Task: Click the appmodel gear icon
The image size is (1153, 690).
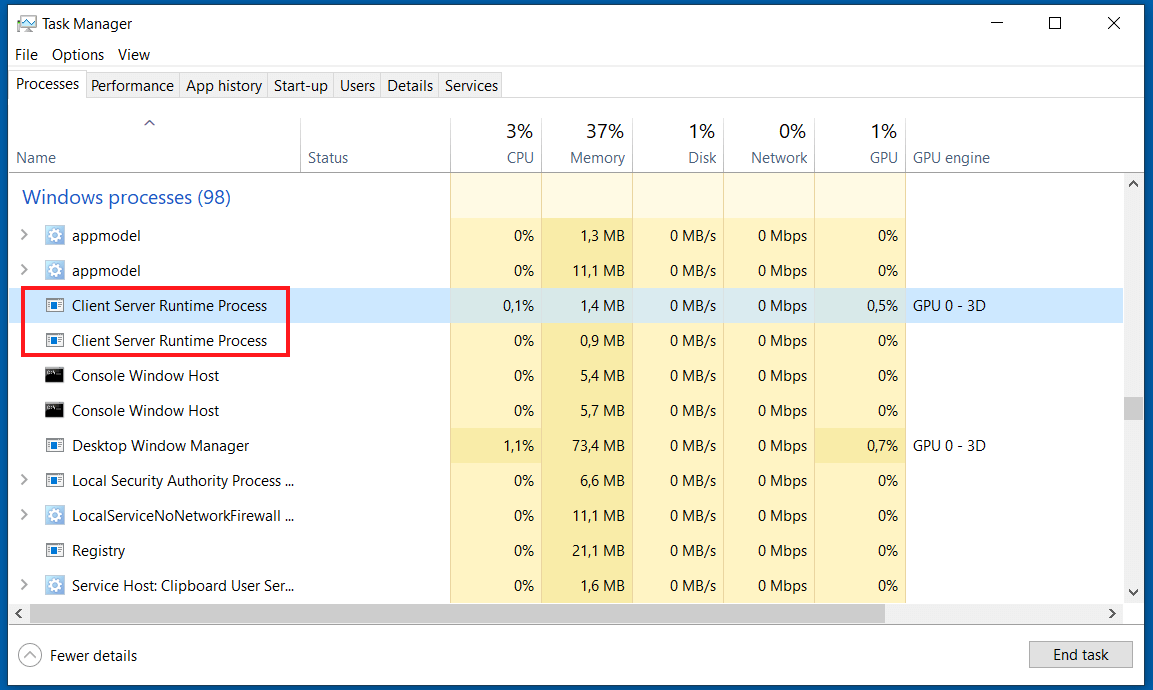Action: click(55, 235)
